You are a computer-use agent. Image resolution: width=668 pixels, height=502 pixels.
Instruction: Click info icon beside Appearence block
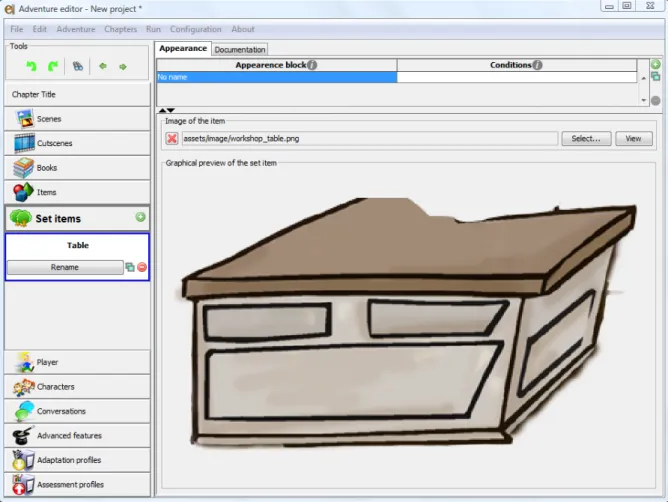[312, 65]
